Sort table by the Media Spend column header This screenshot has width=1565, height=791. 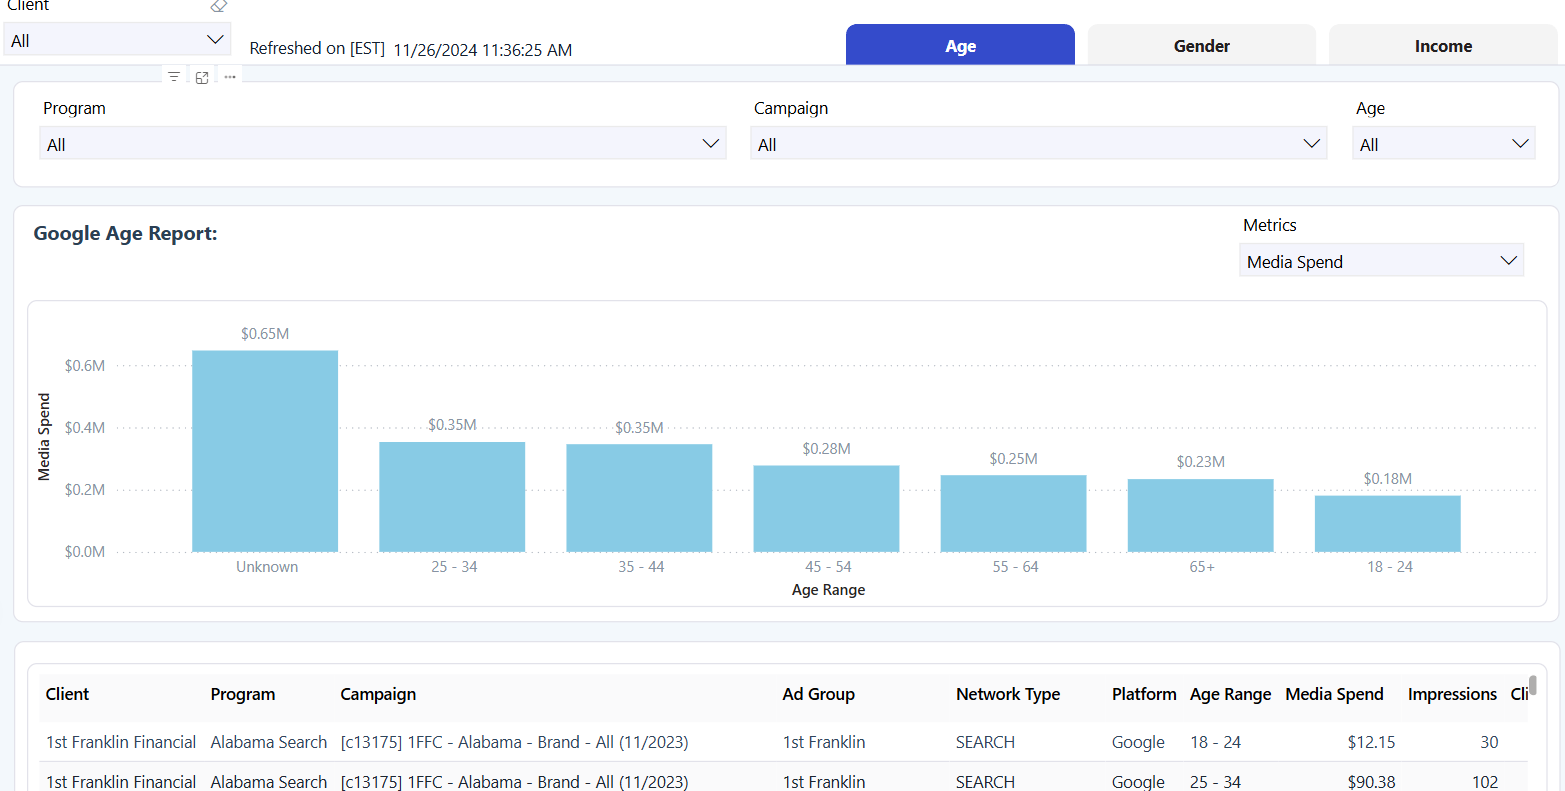1334,694
